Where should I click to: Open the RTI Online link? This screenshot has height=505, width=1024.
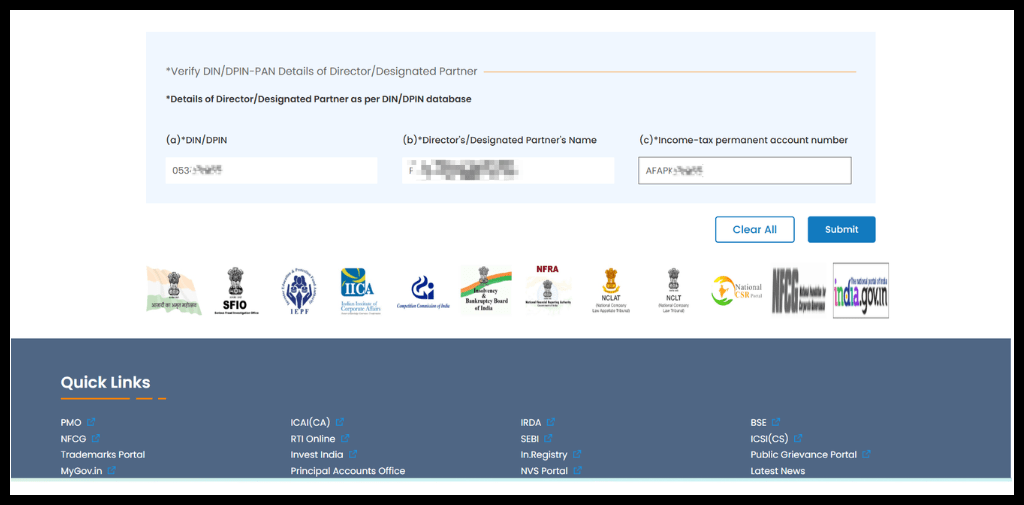click(x=313, y=439)
